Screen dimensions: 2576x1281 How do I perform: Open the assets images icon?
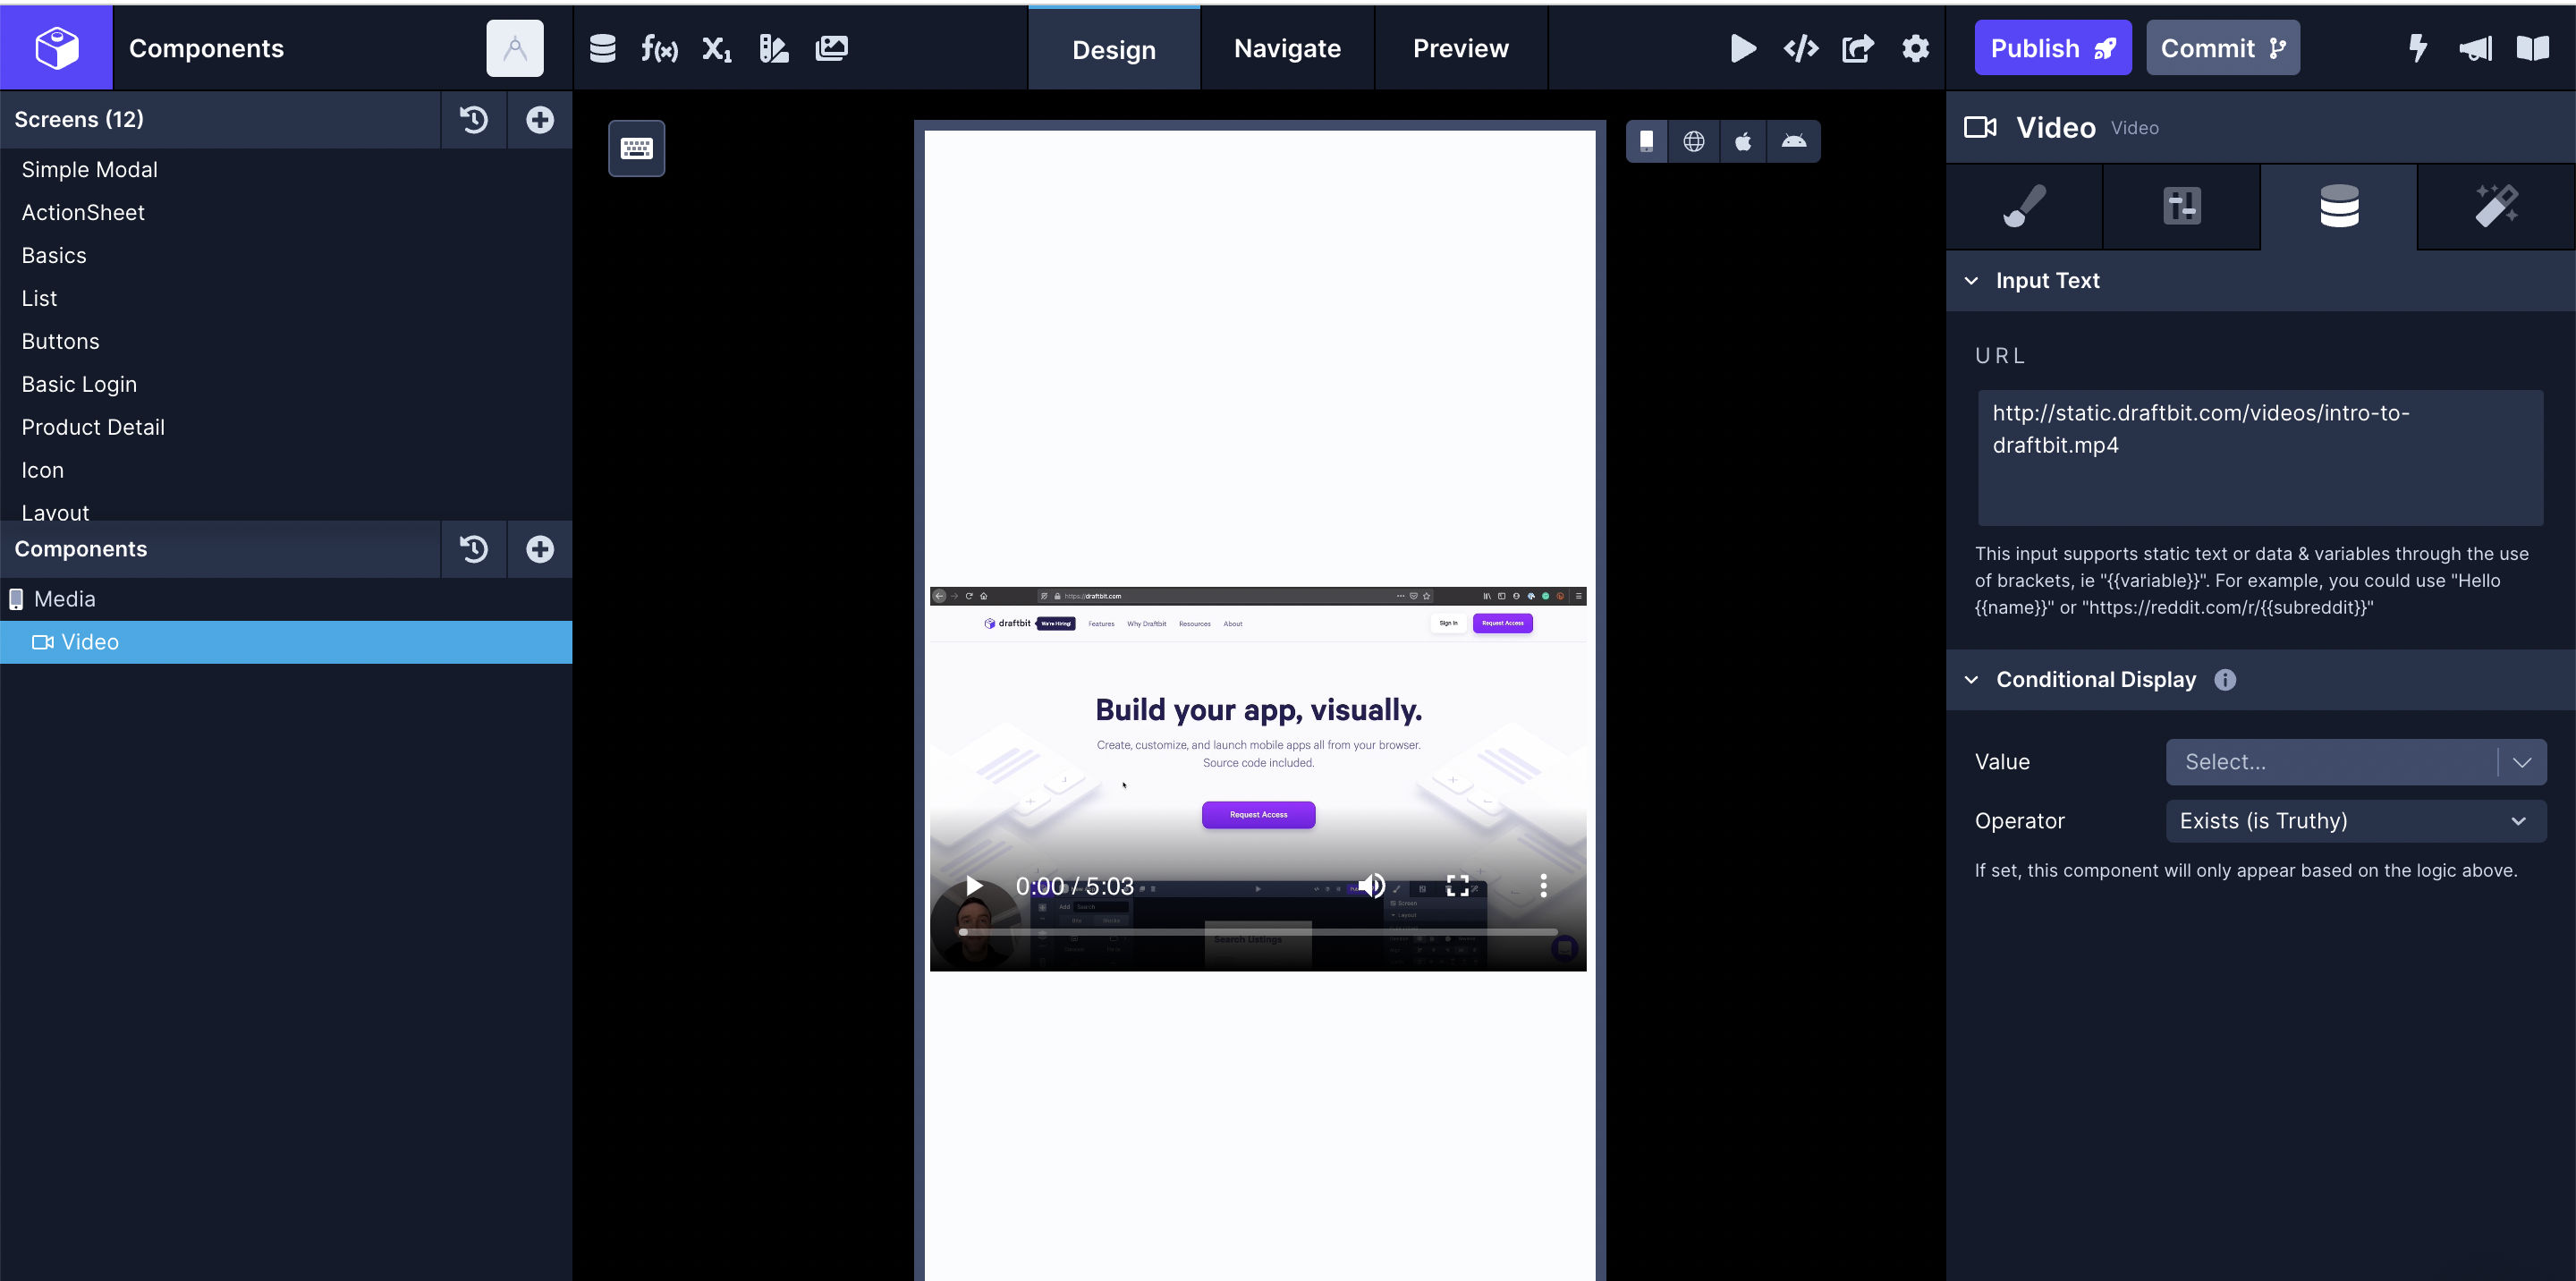pos(832,48)
